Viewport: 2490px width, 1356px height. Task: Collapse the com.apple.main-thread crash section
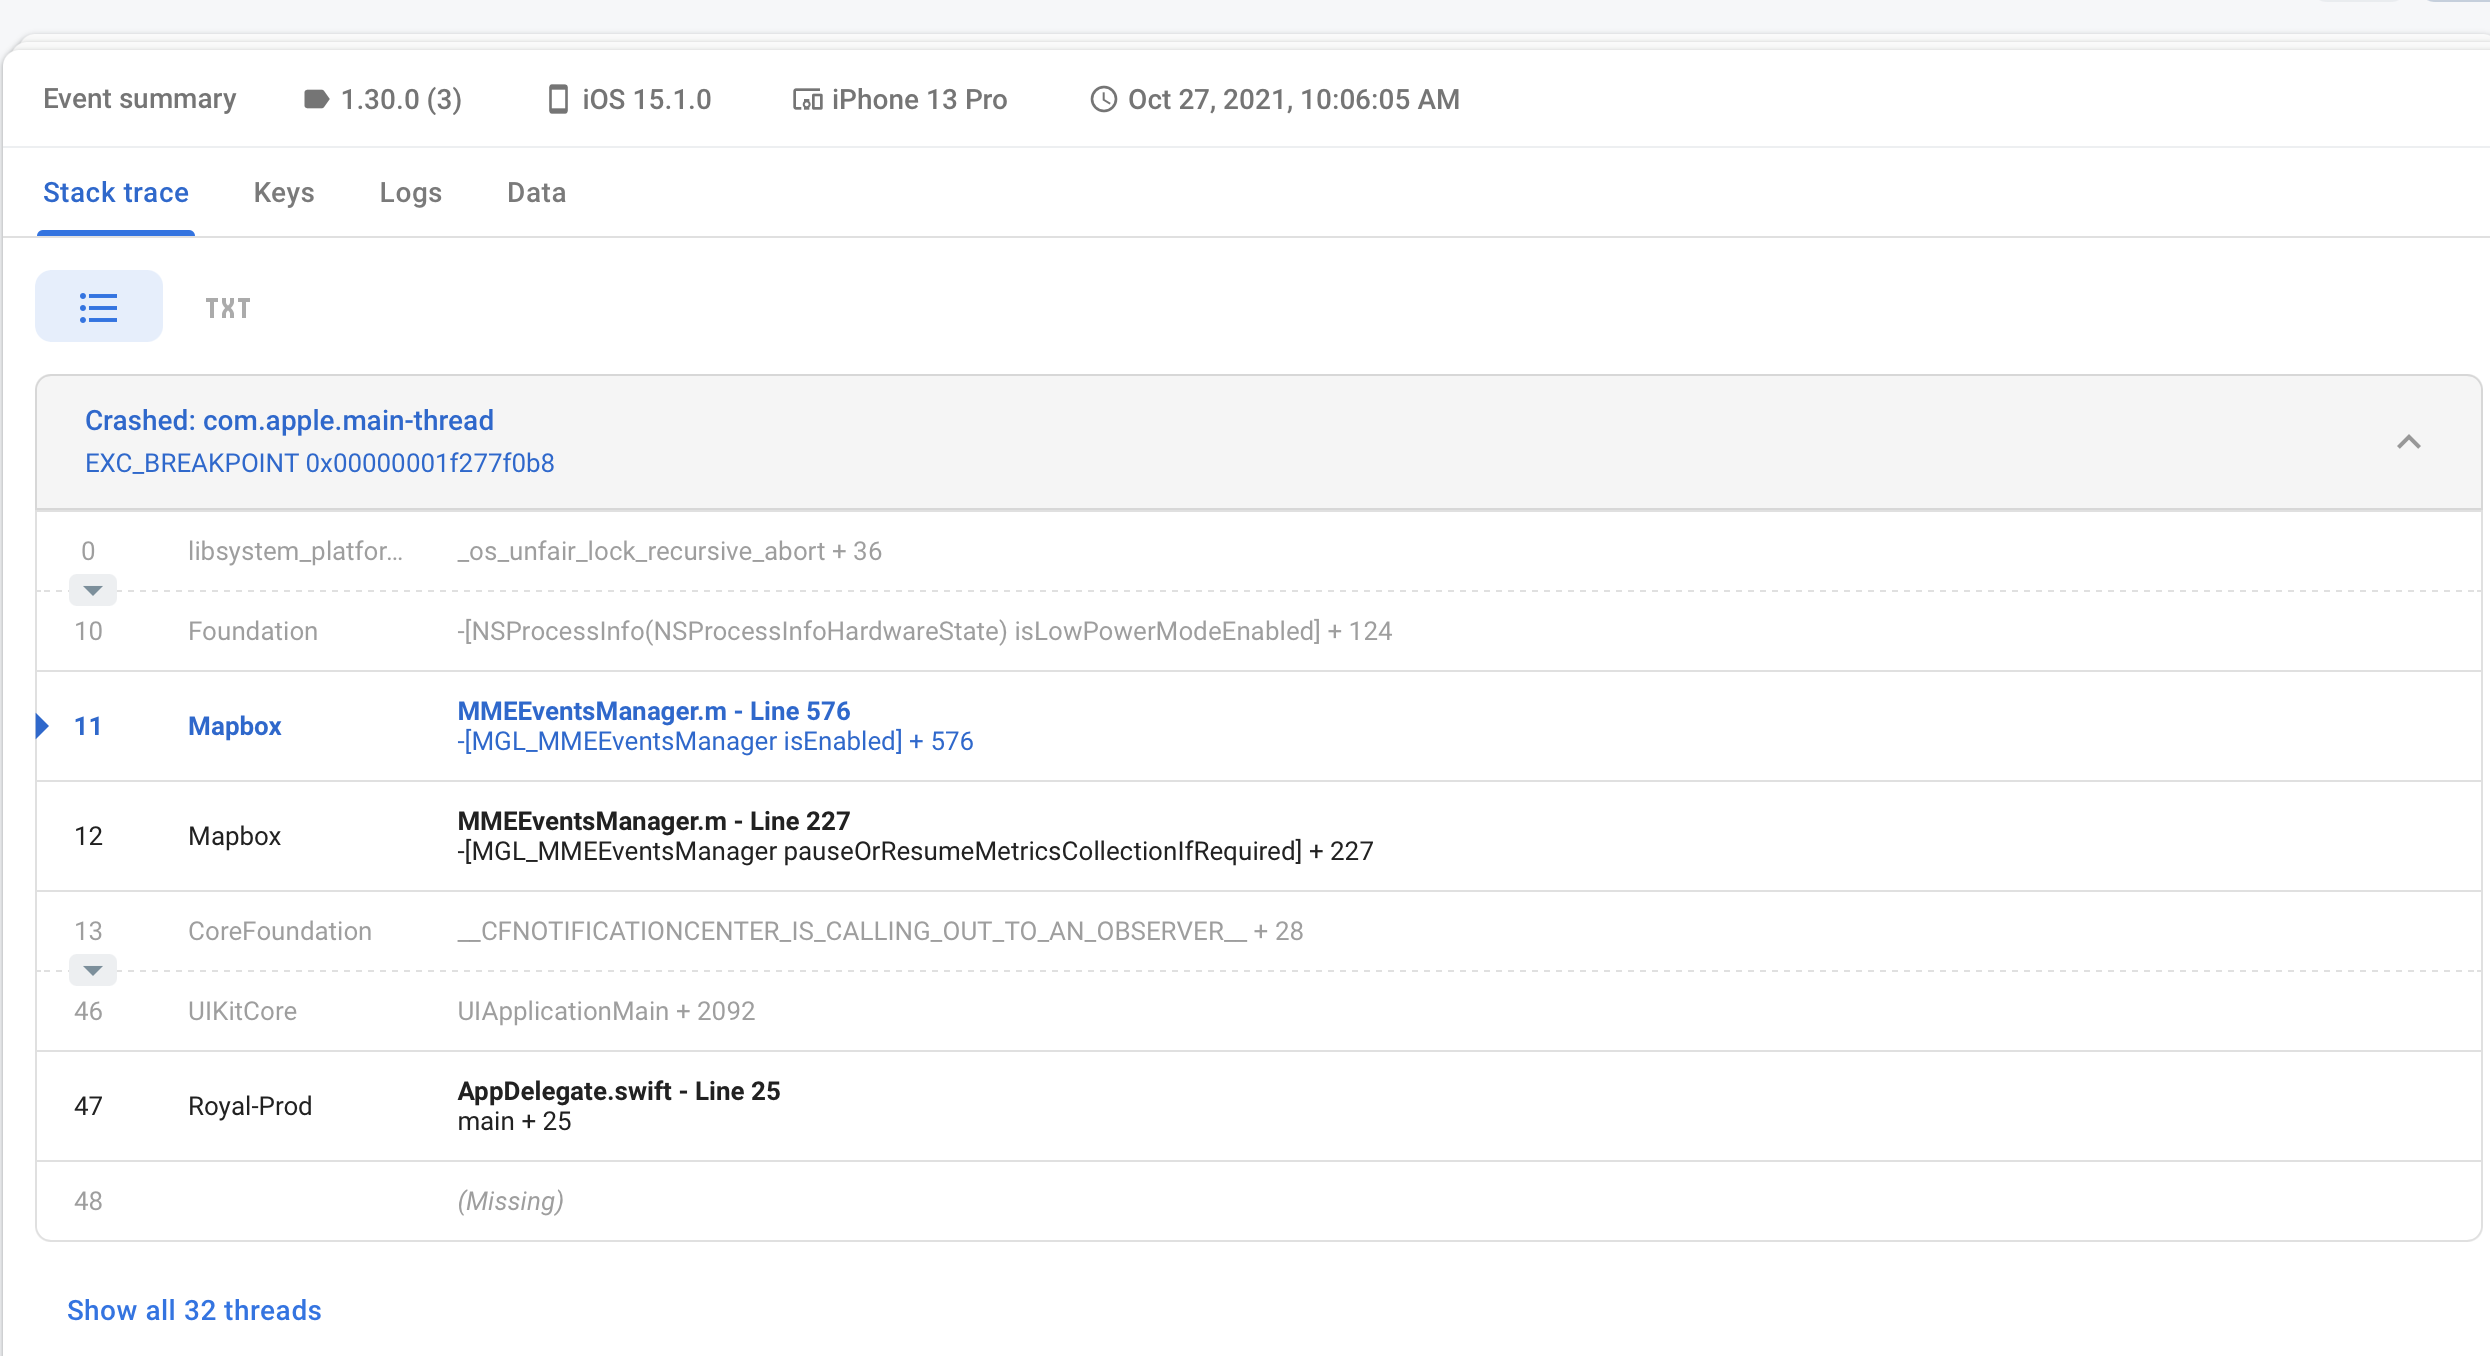(x=2409, y=442)
